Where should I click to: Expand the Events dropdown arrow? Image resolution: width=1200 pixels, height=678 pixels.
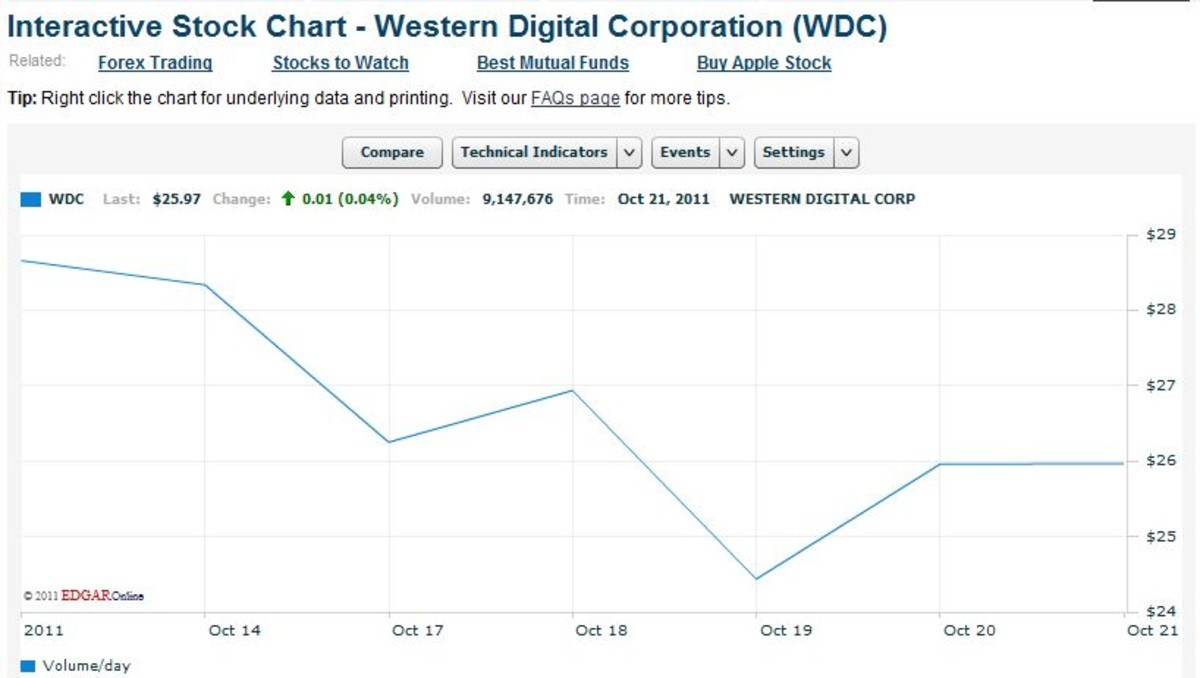733,153
